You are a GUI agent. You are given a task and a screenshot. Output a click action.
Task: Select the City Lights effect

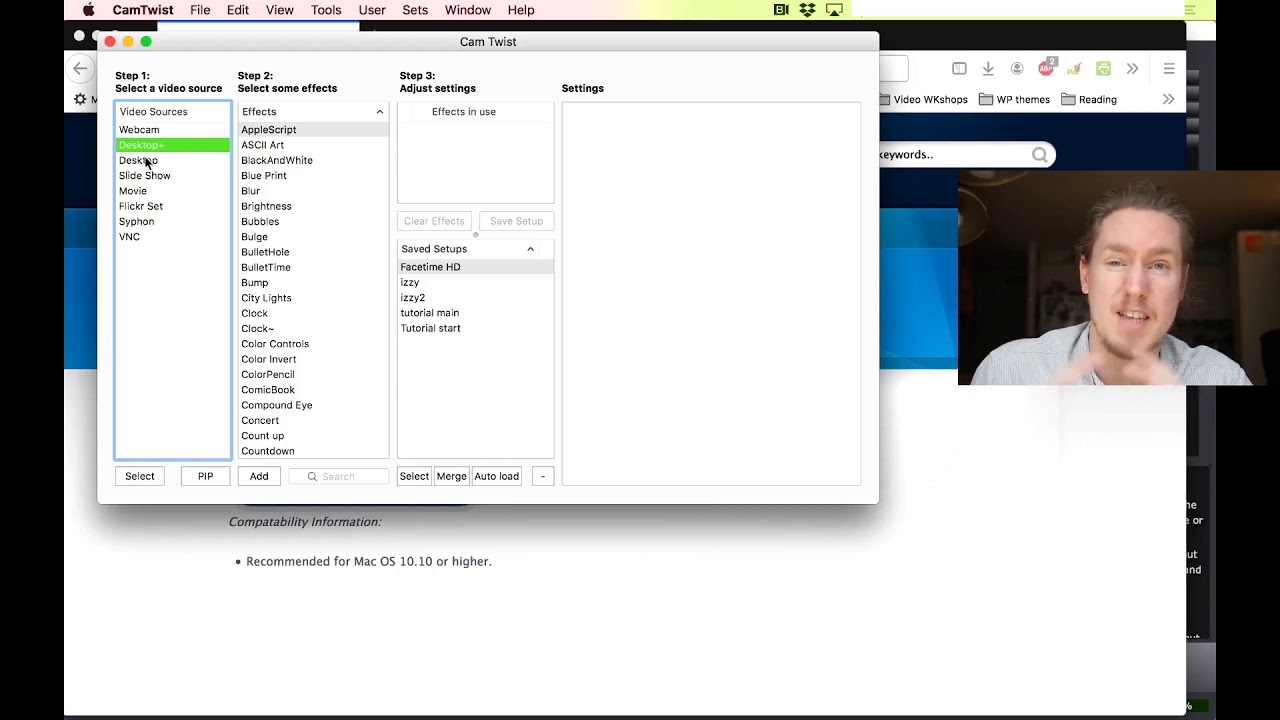point(313,298)
